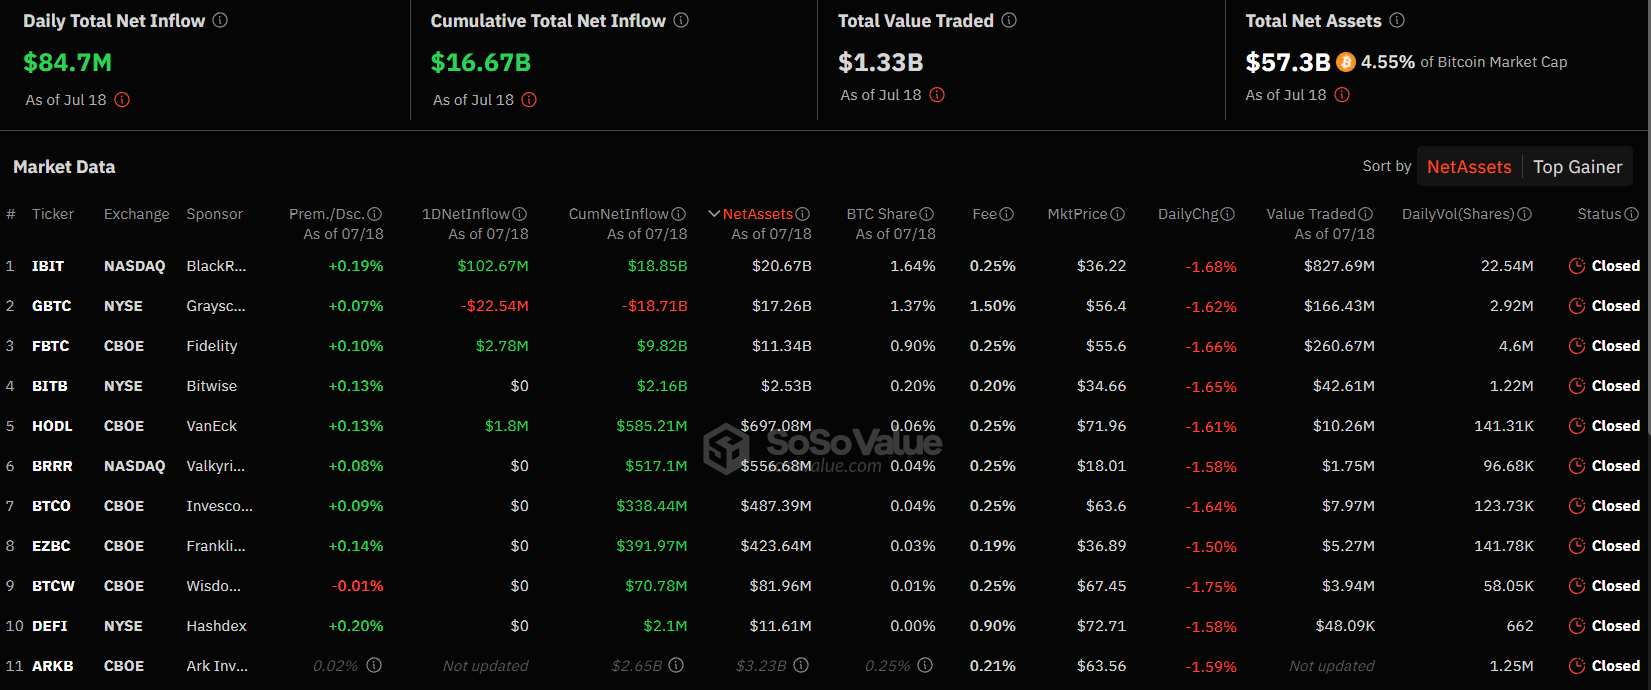Click info icon on NetAssets column header
Viewport: 1651px width, 690px height.
point(803,214)
